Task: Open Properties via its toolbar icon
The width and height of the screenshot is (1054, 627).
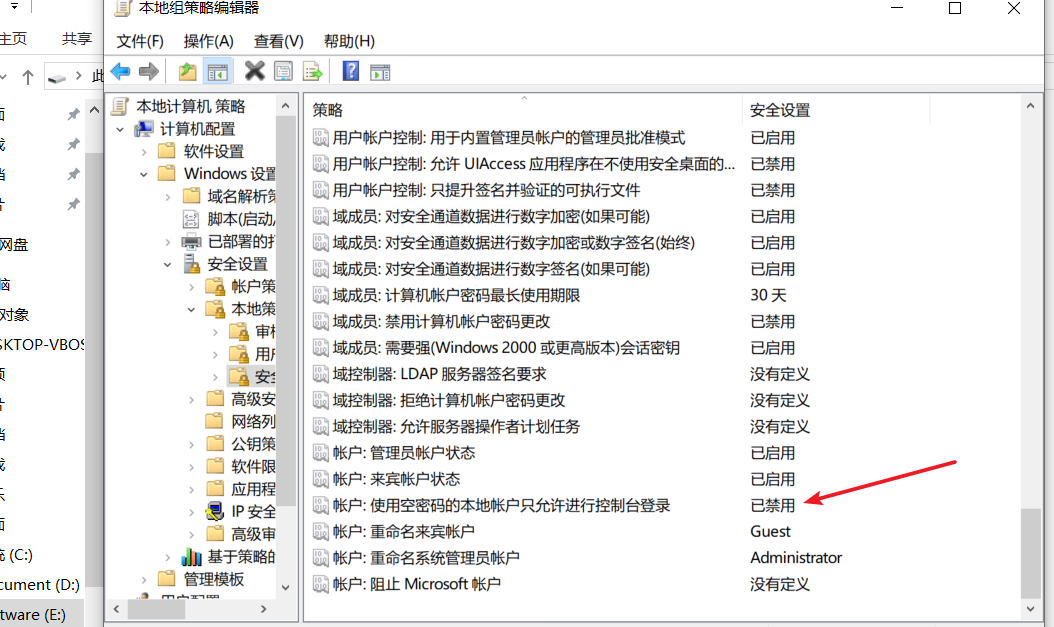Action: (x=281, y=71)
